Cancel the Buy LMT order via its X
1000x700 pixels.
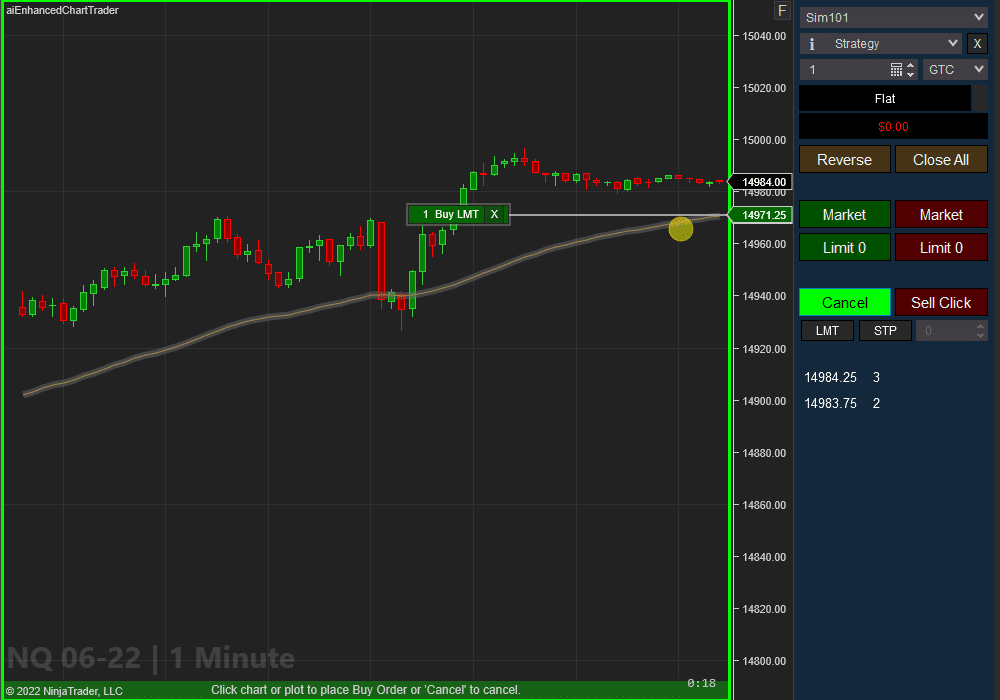coord(494,214)
